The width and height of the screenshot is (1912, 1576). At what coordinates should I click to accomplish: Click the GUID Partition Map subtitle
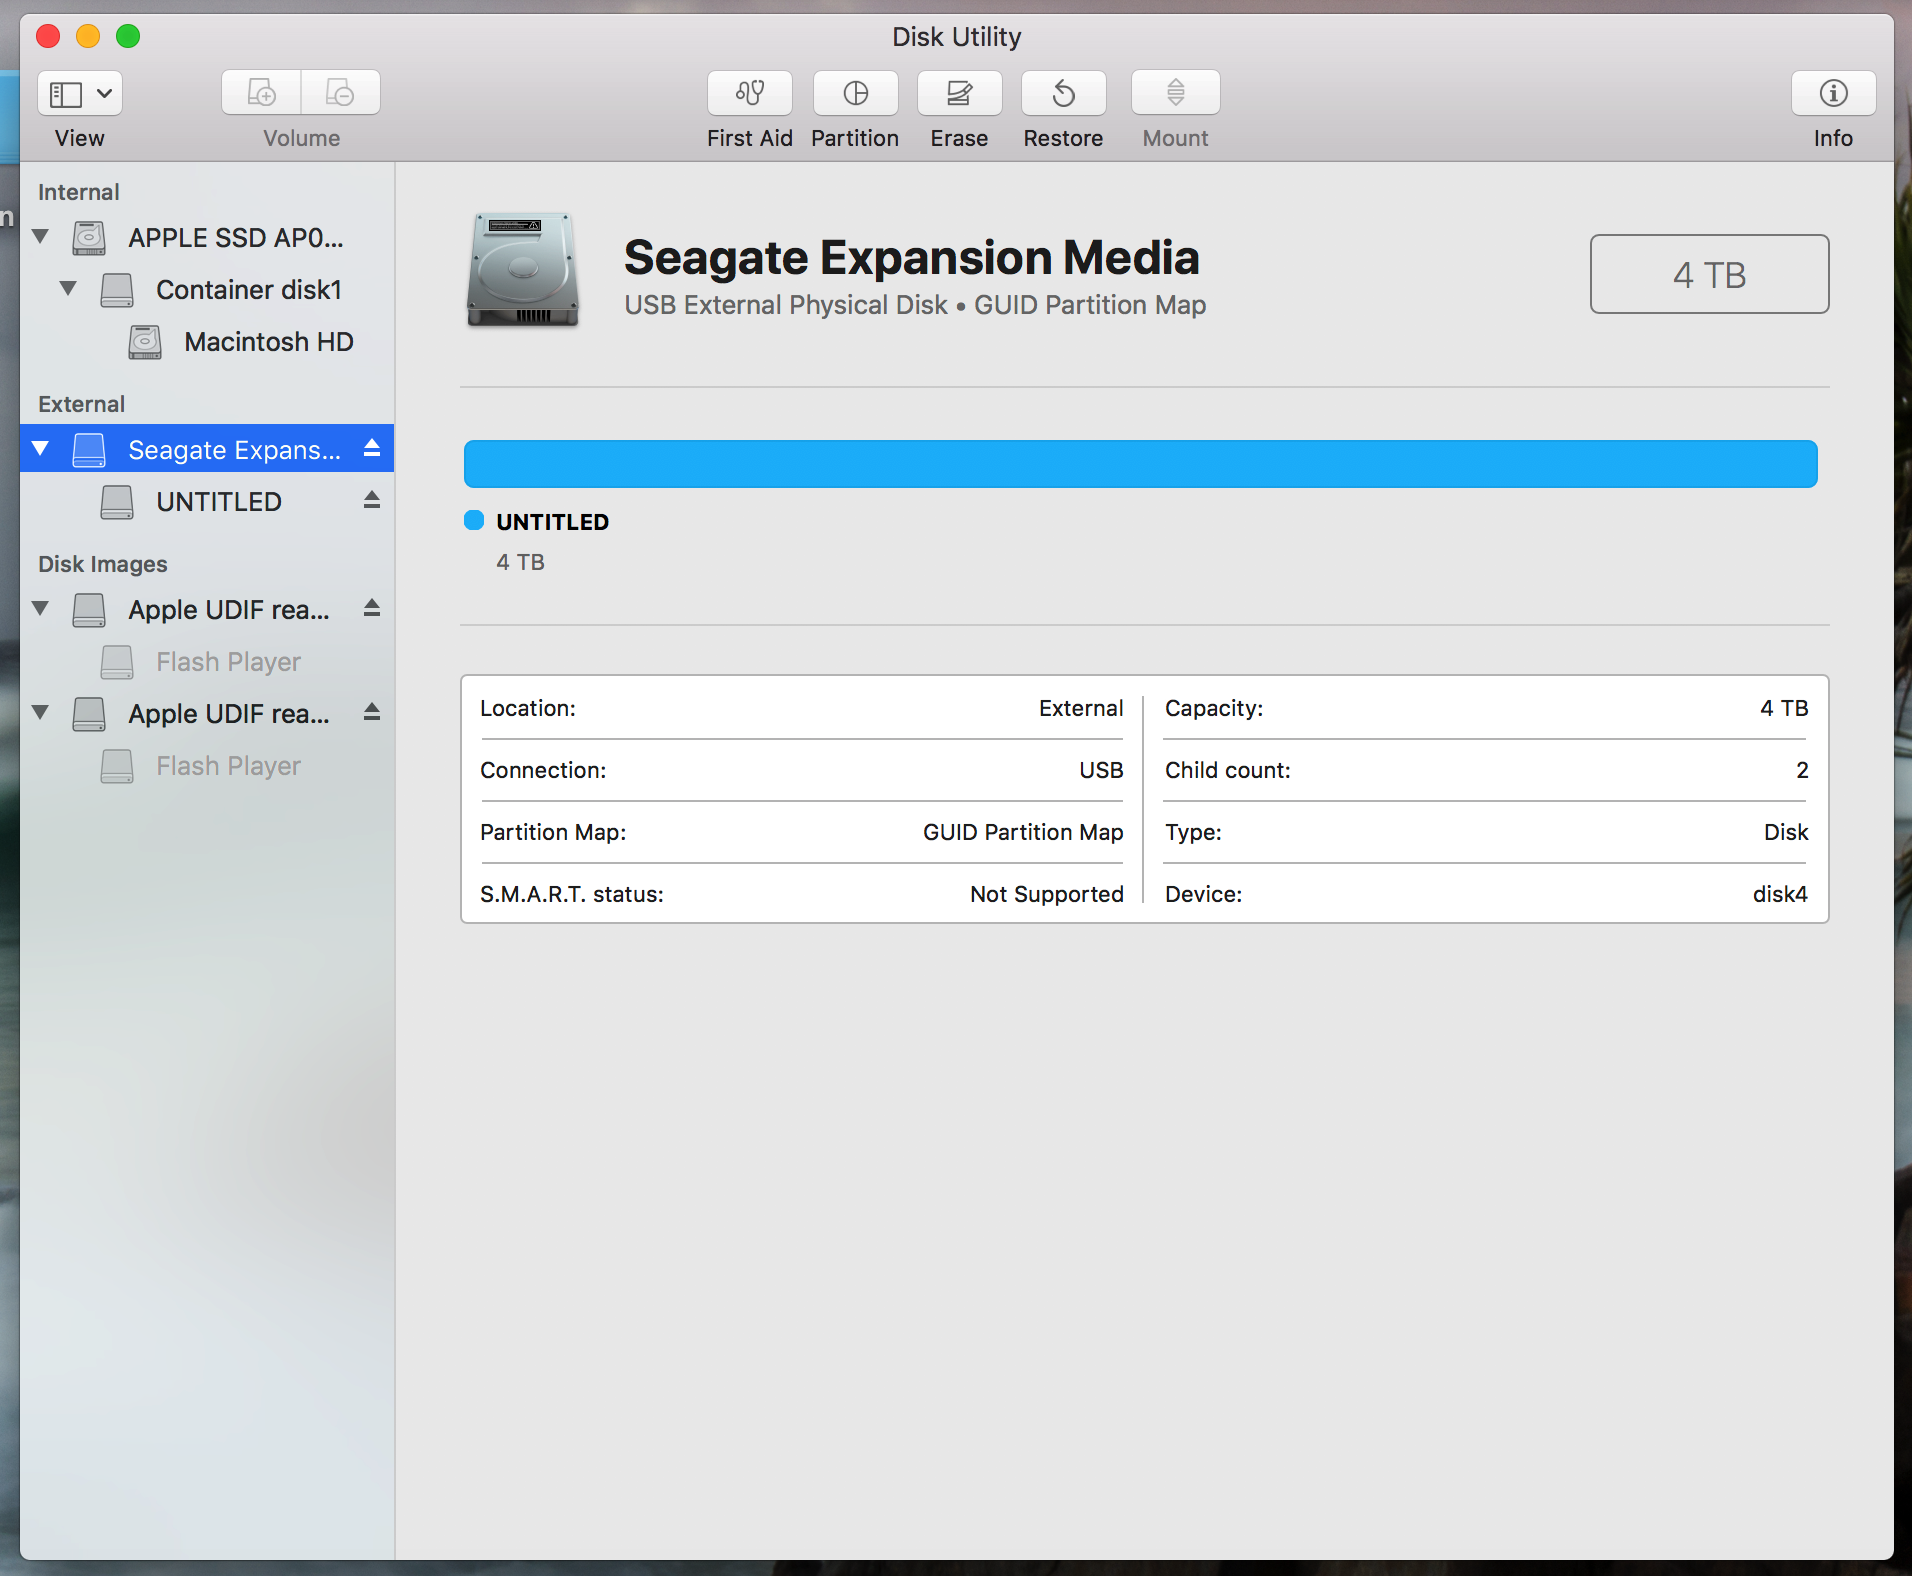click(x=1090, y=305)
